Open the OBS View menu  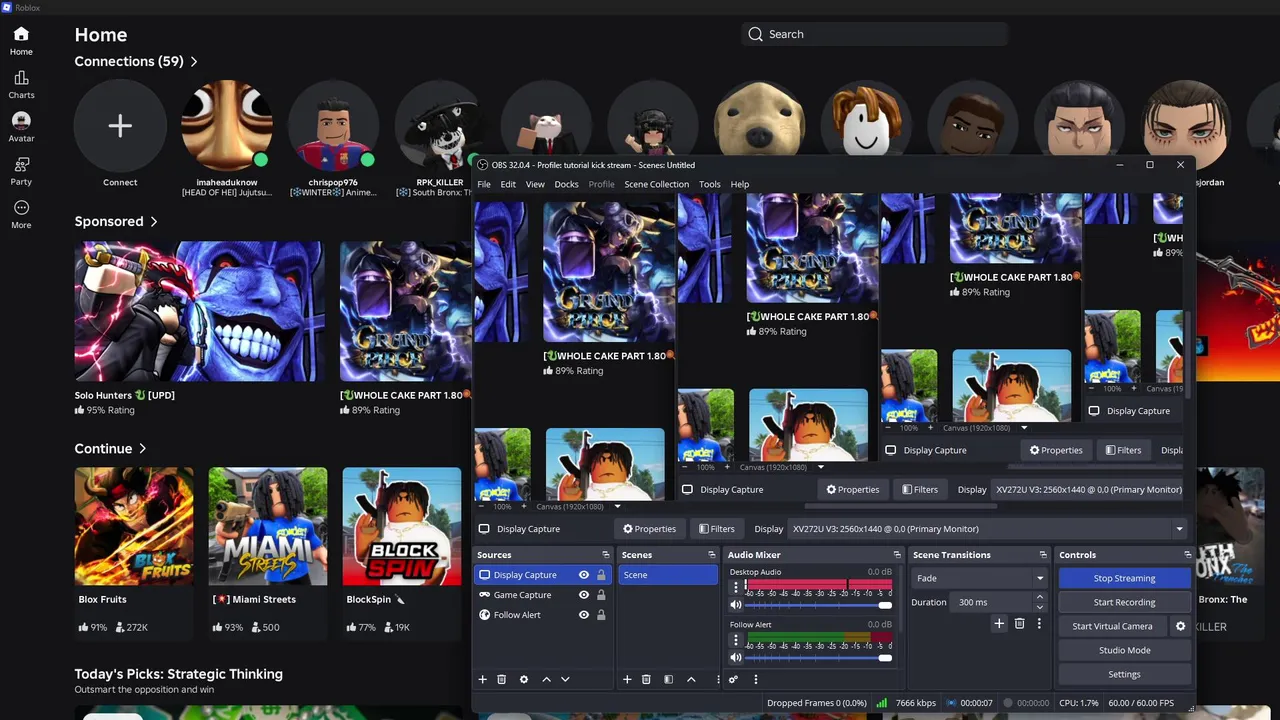point(535,184)
